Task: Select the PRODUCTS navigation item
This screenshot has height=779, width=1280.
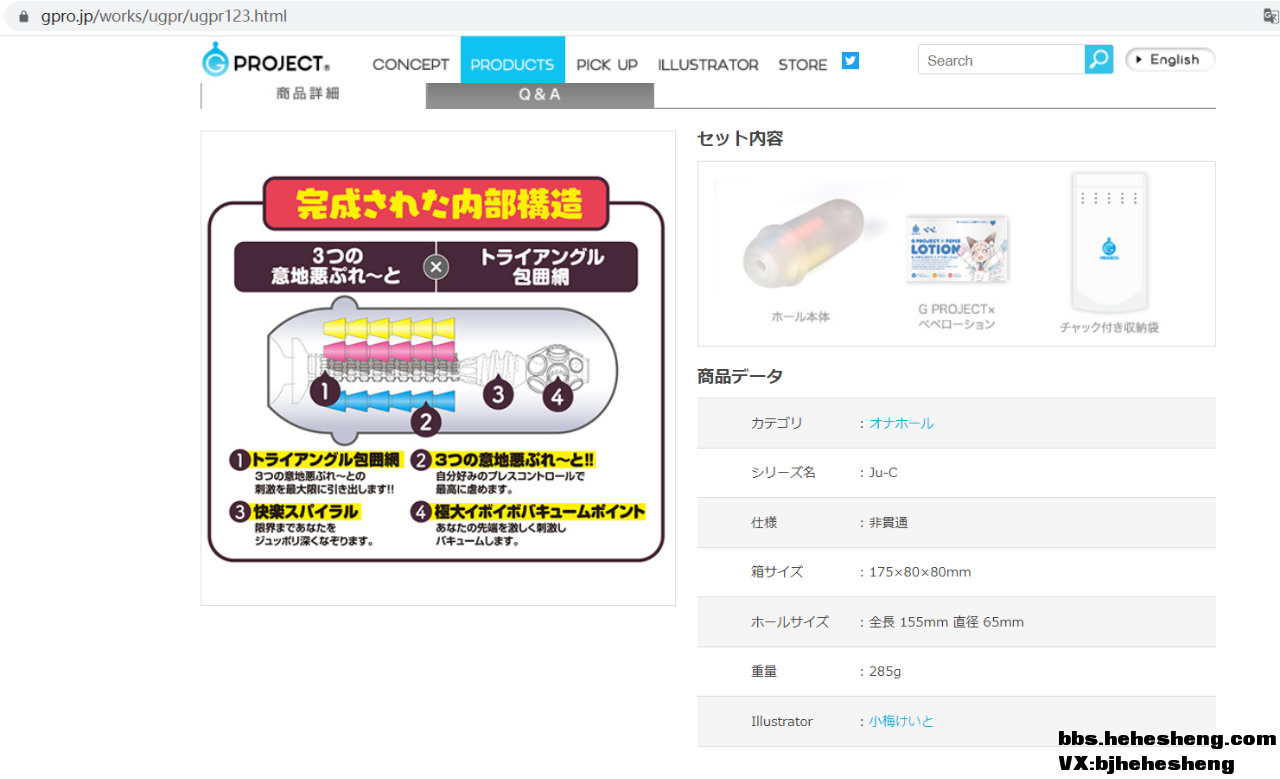Action: click(512, 65)
